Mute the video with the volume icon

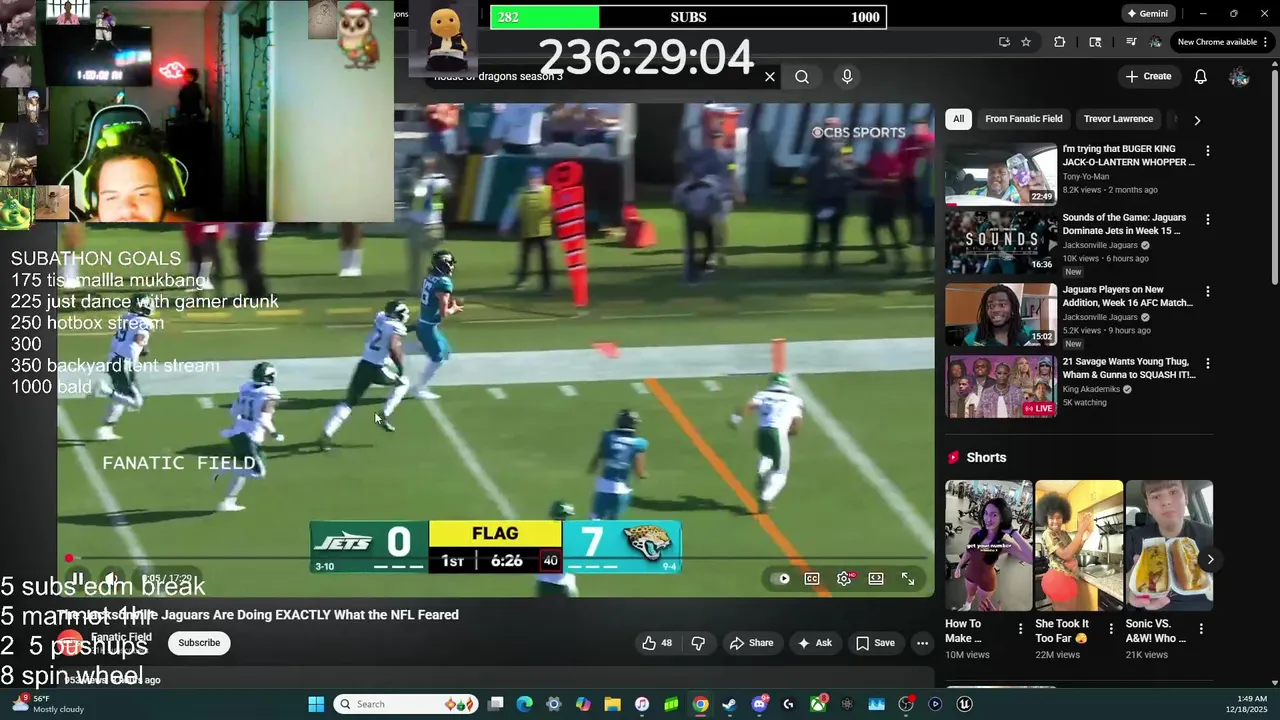tap(111, 579)
